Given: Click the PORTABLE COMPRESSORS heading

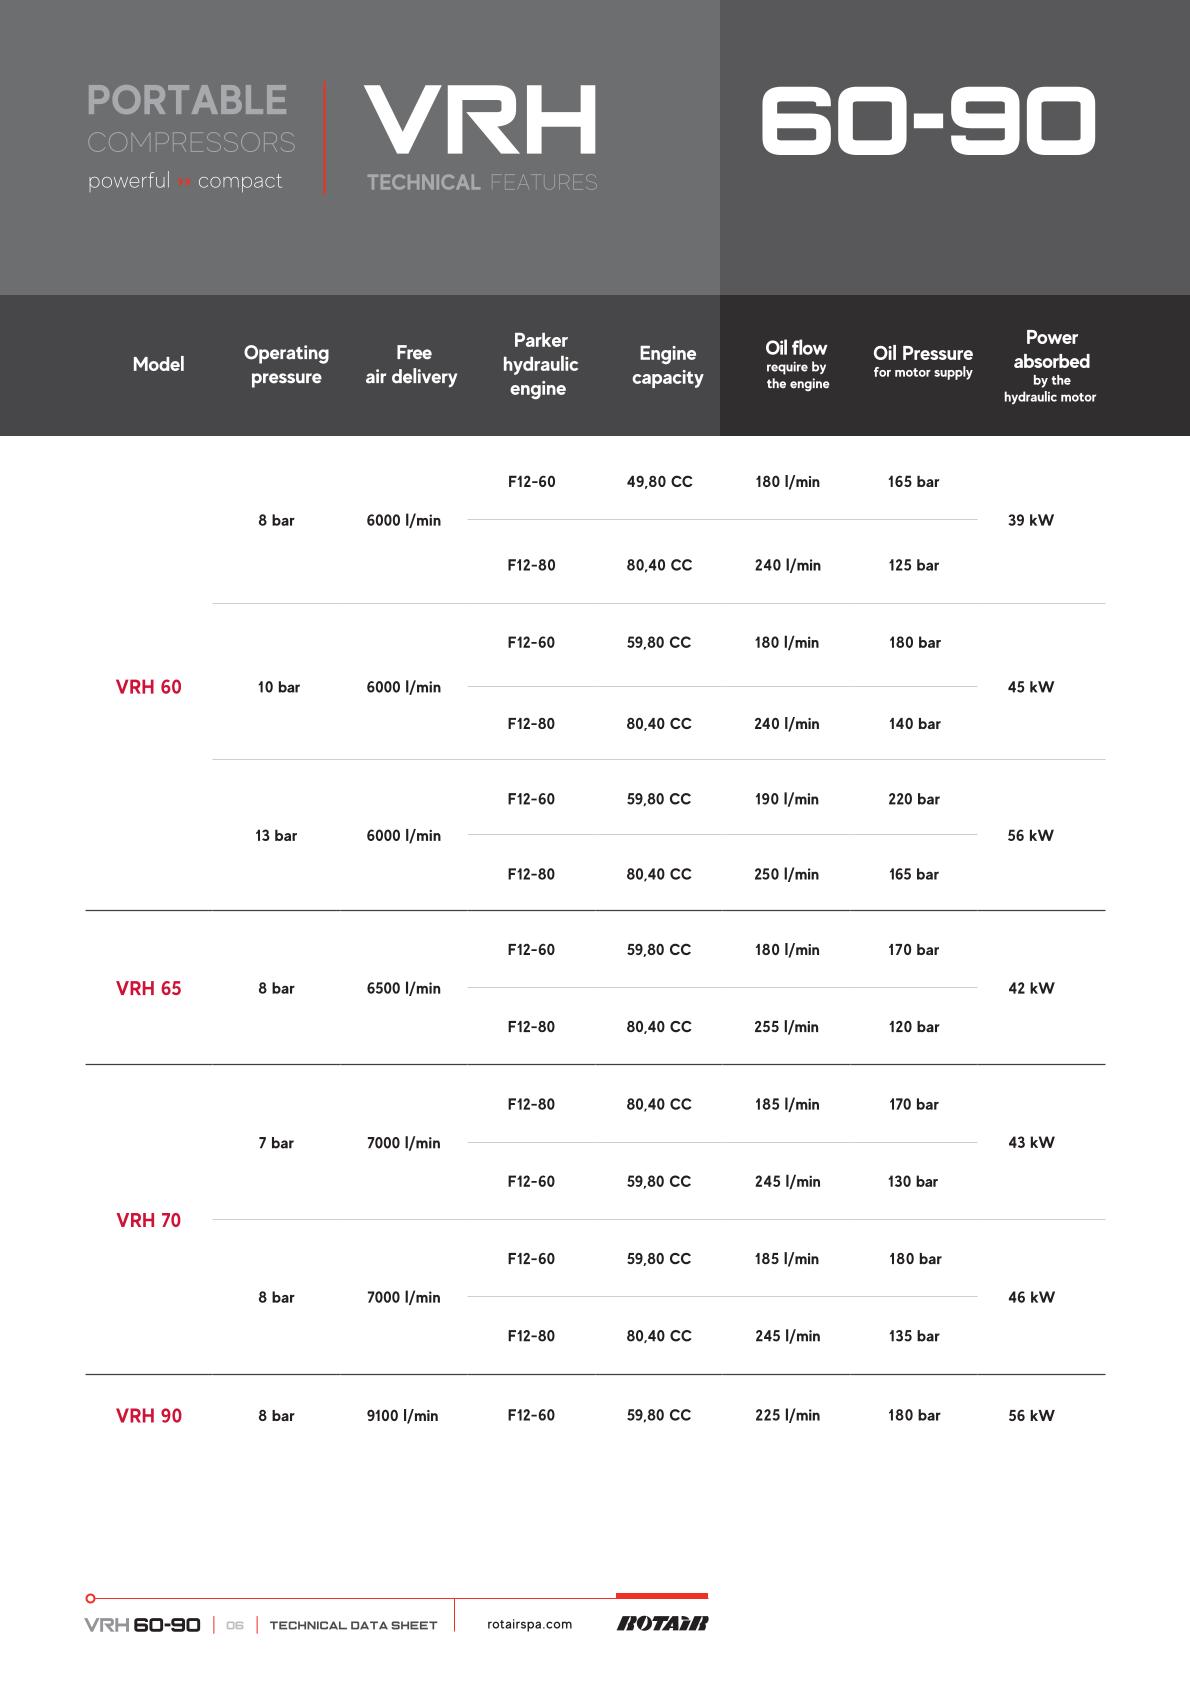Looking at the screenshot, I should coord(190,120).
